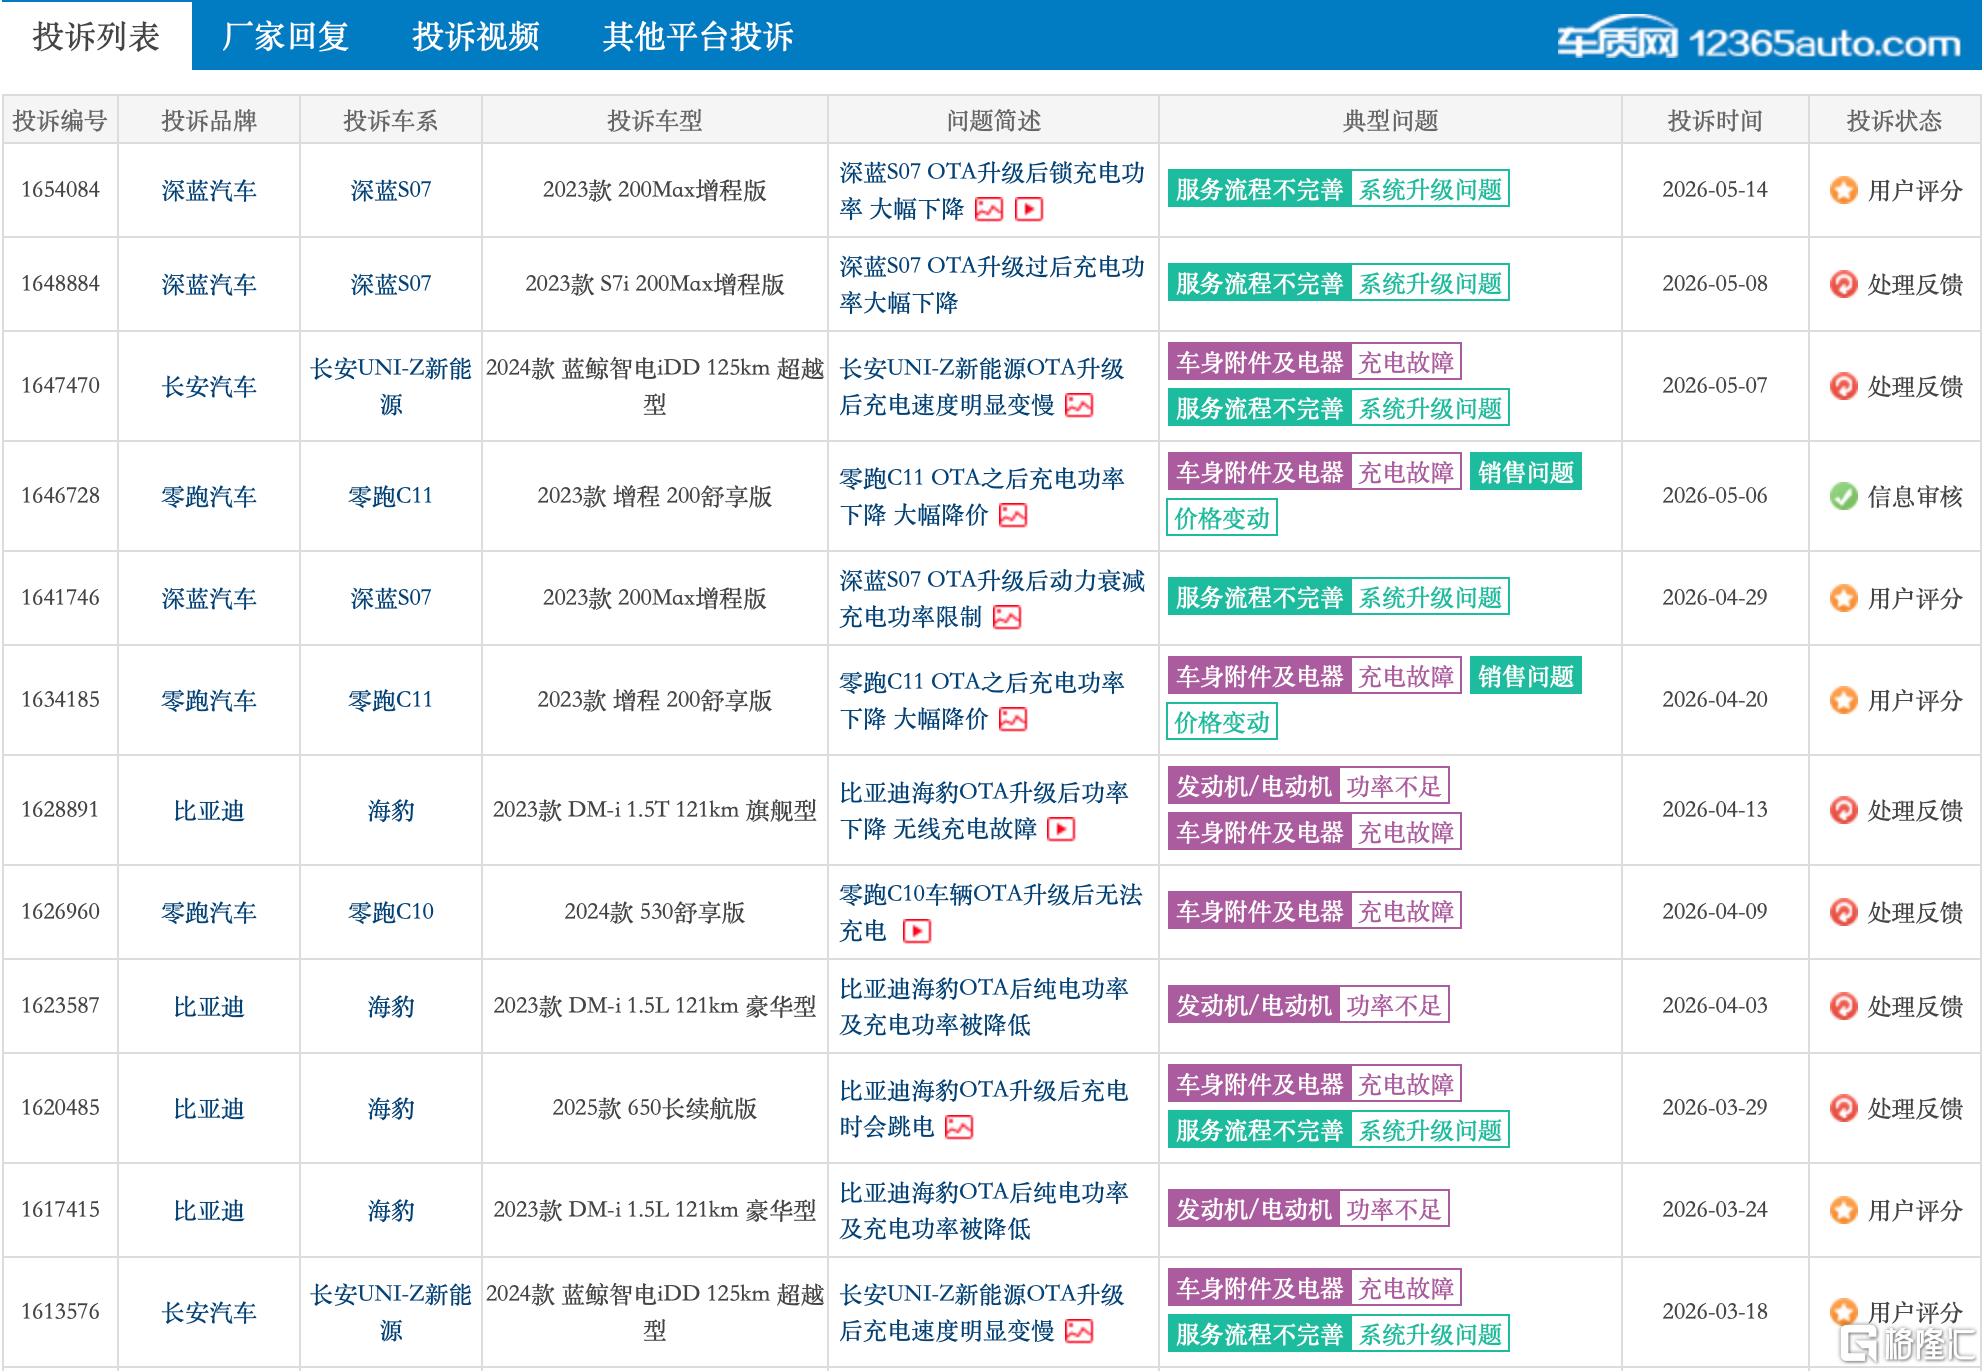Click 用户评分 status icon in row 1613576
The image size is (1984, 1372).
point(1843,1312)
